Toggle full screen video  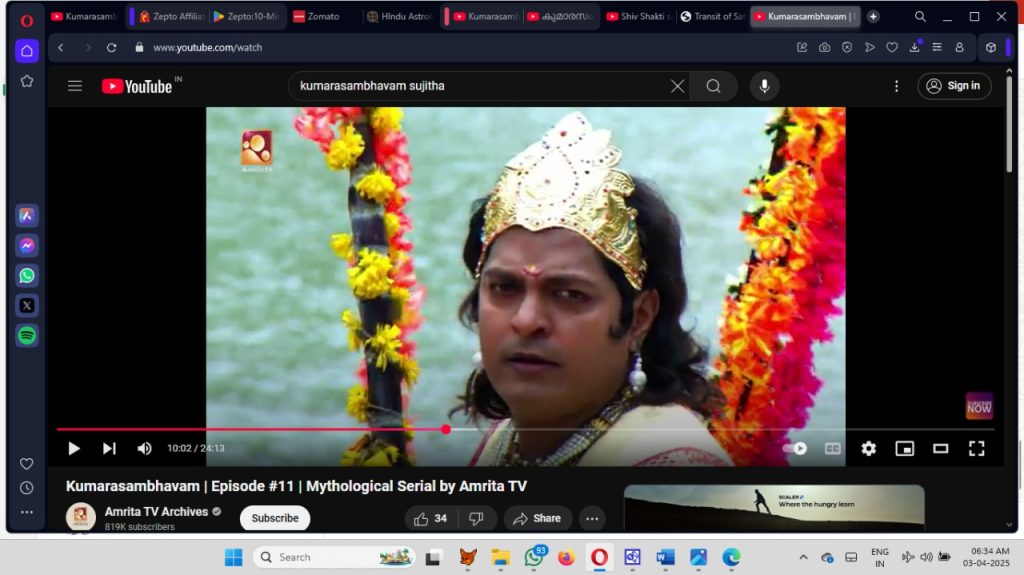pos(976,448)
